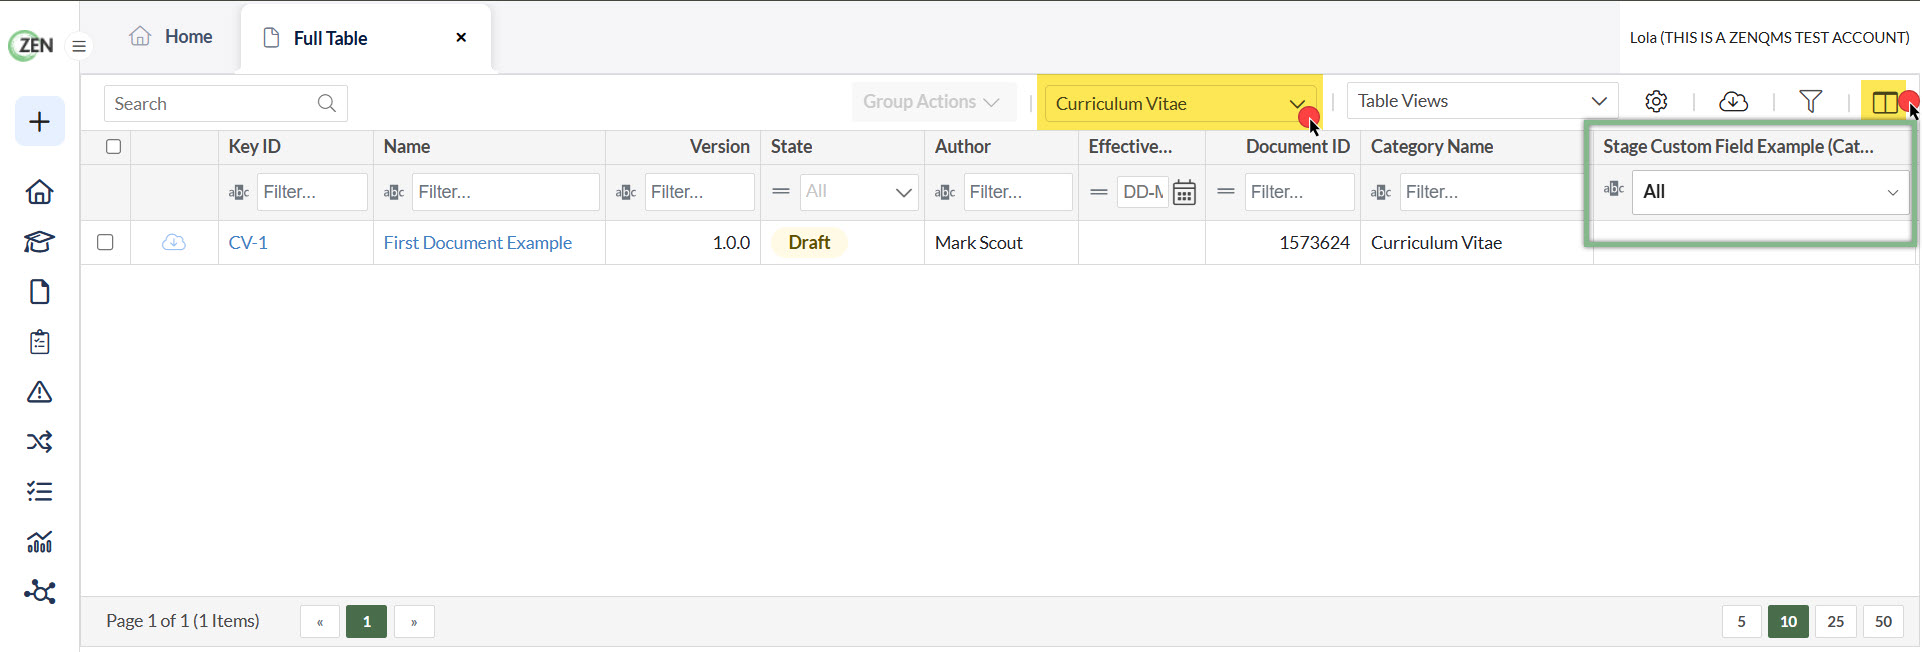Show 50 items per page
Image resolution: width=1922 pixels, height=652 pixels.
[1884, 622]
